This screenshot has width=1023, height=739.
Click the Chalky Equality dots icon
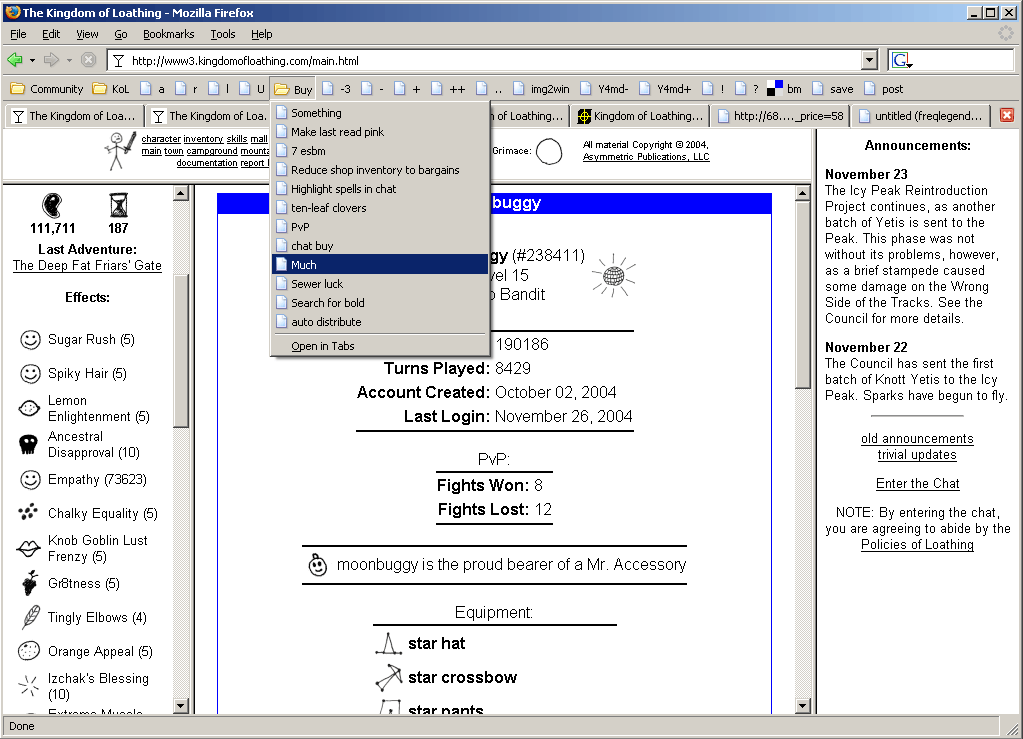point(28,513)
